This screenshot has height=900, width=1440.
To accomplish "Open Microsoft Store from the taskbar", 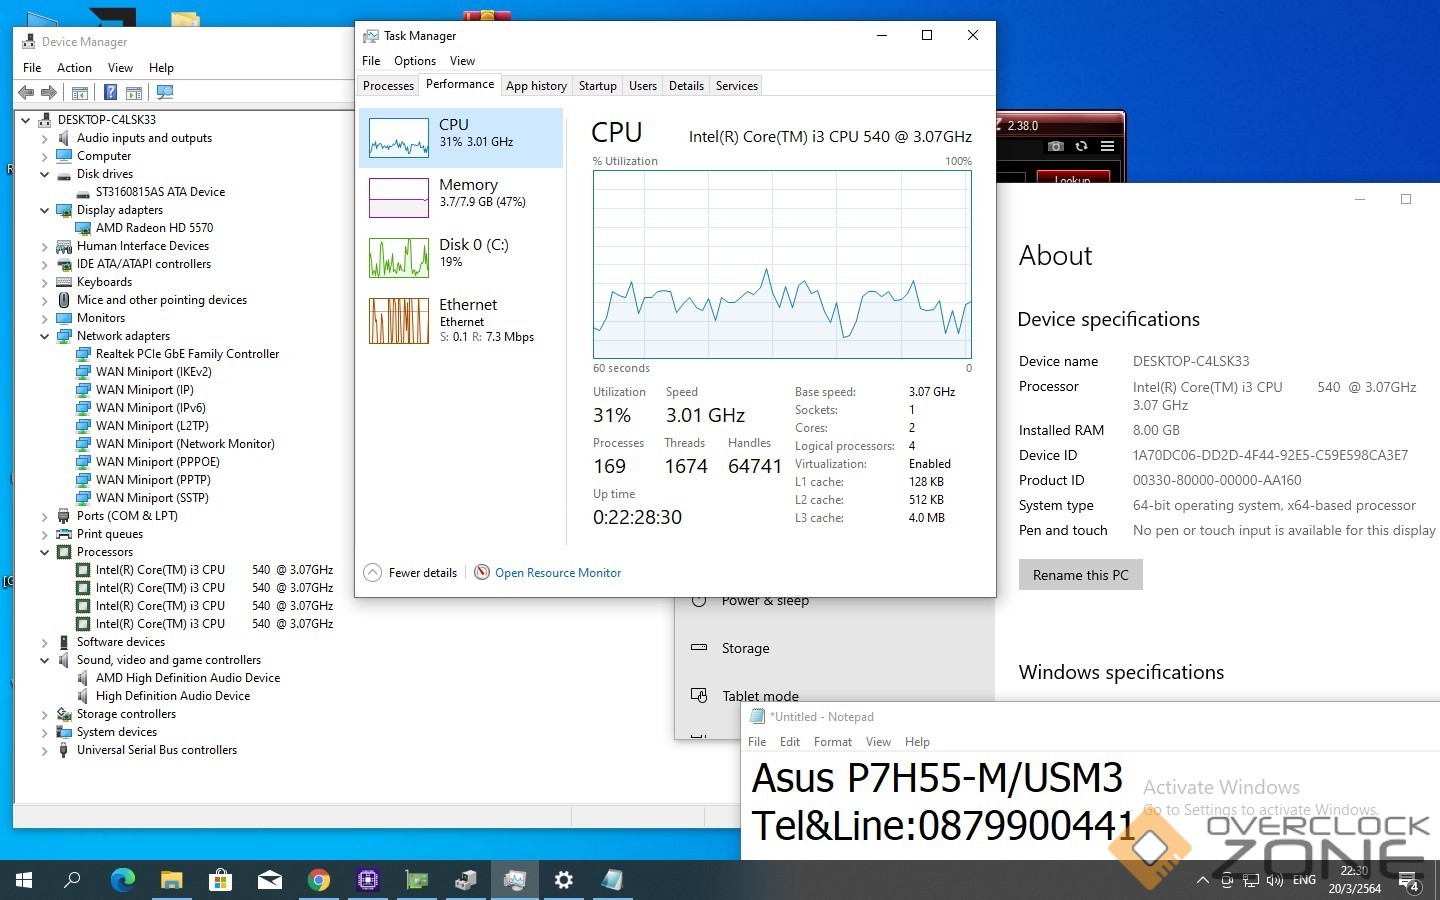I will click(x=220, y=880).
